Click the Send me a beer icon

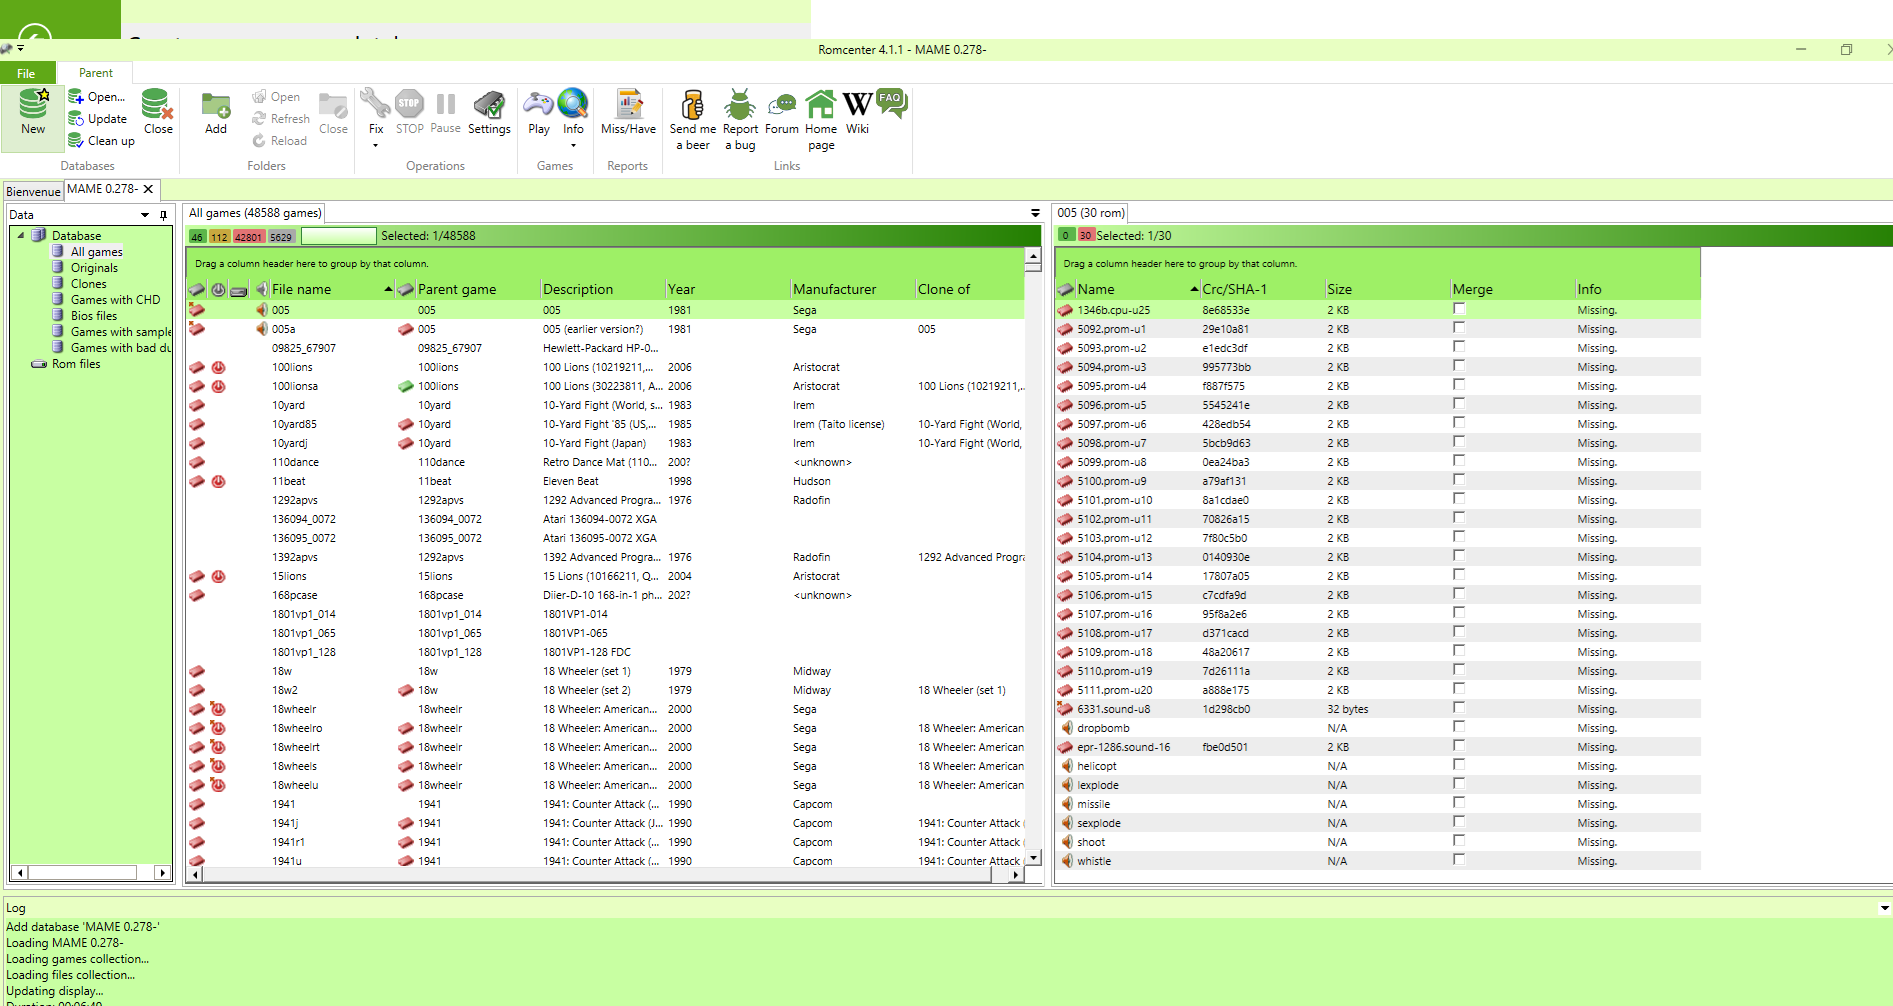pyautogui.click(x=692, y=104)
